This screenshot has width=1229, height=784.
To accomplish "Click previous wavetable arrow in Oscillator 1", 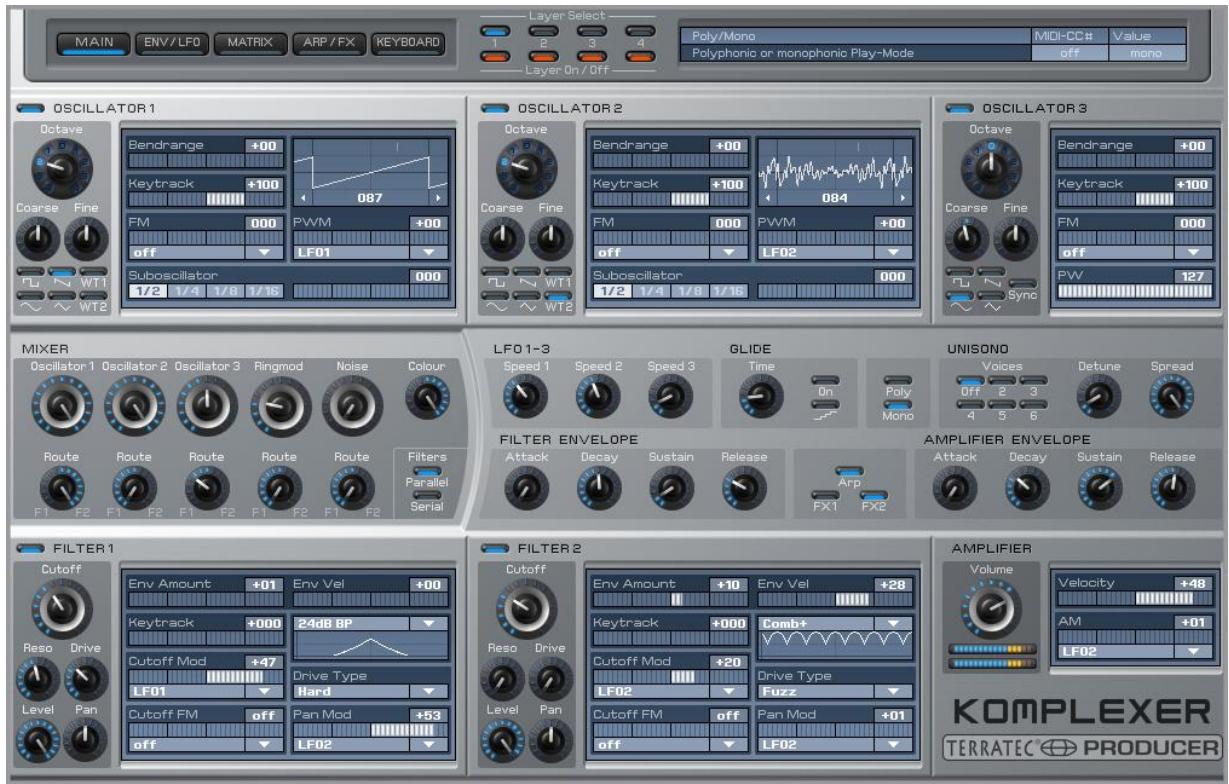I will click(x=303, y=199).
